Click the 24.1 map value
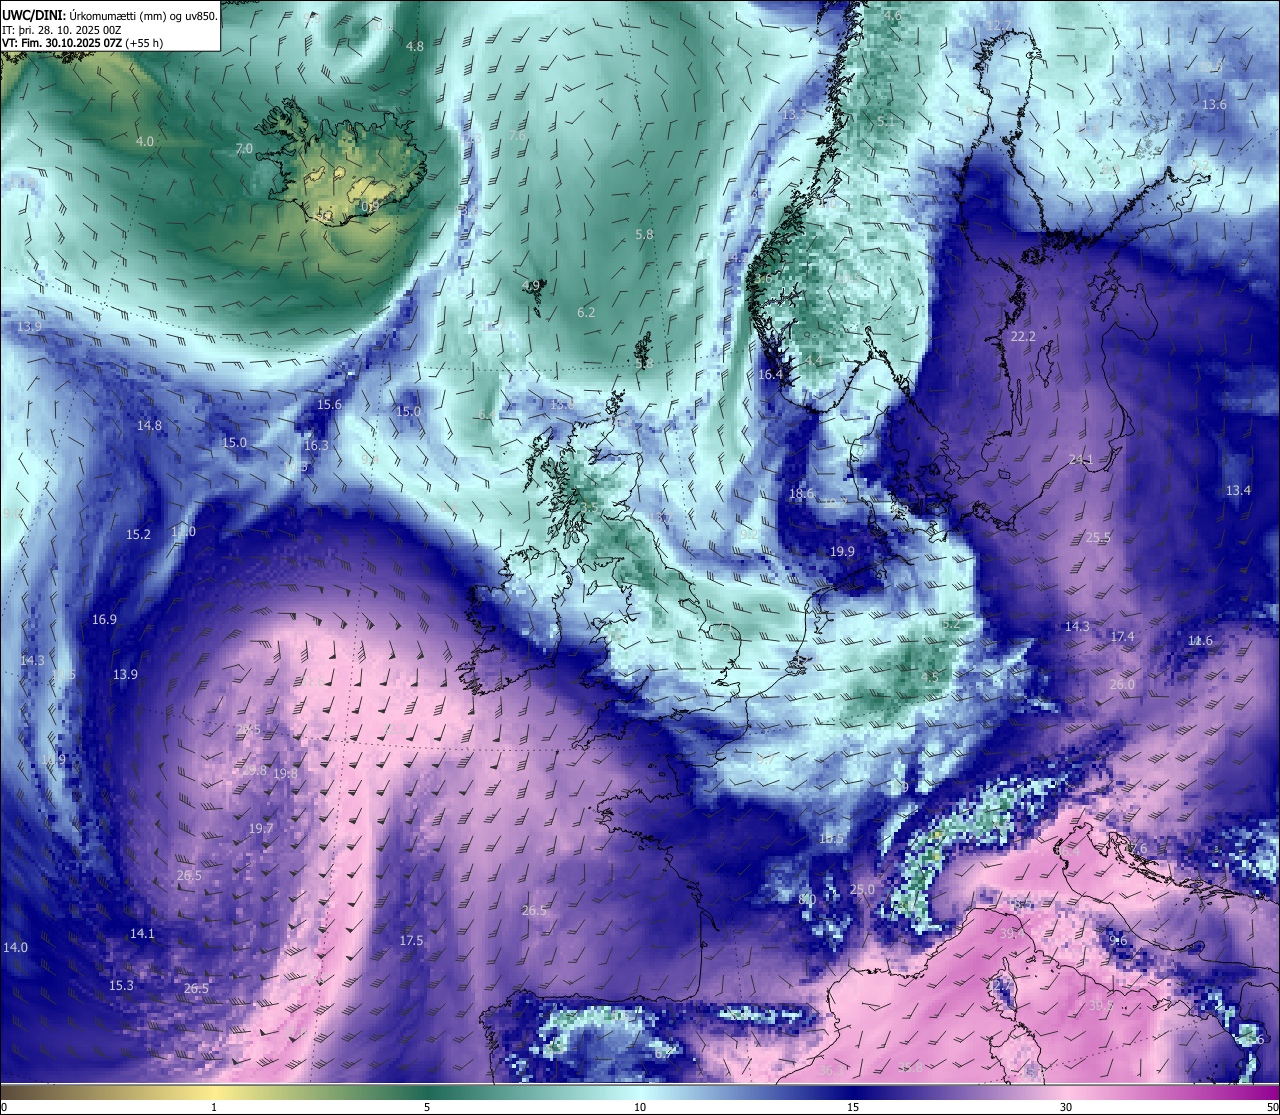Screen dimensions: 1280x1115 (x=1080, y=459)
